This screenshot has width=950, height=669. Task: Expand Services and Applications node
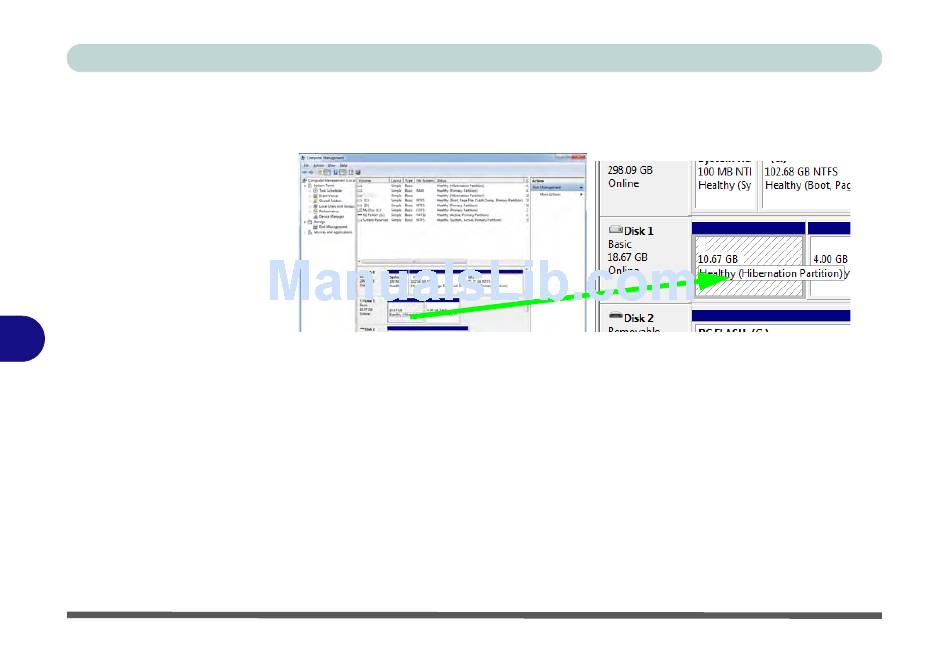[x=305, y=232]
